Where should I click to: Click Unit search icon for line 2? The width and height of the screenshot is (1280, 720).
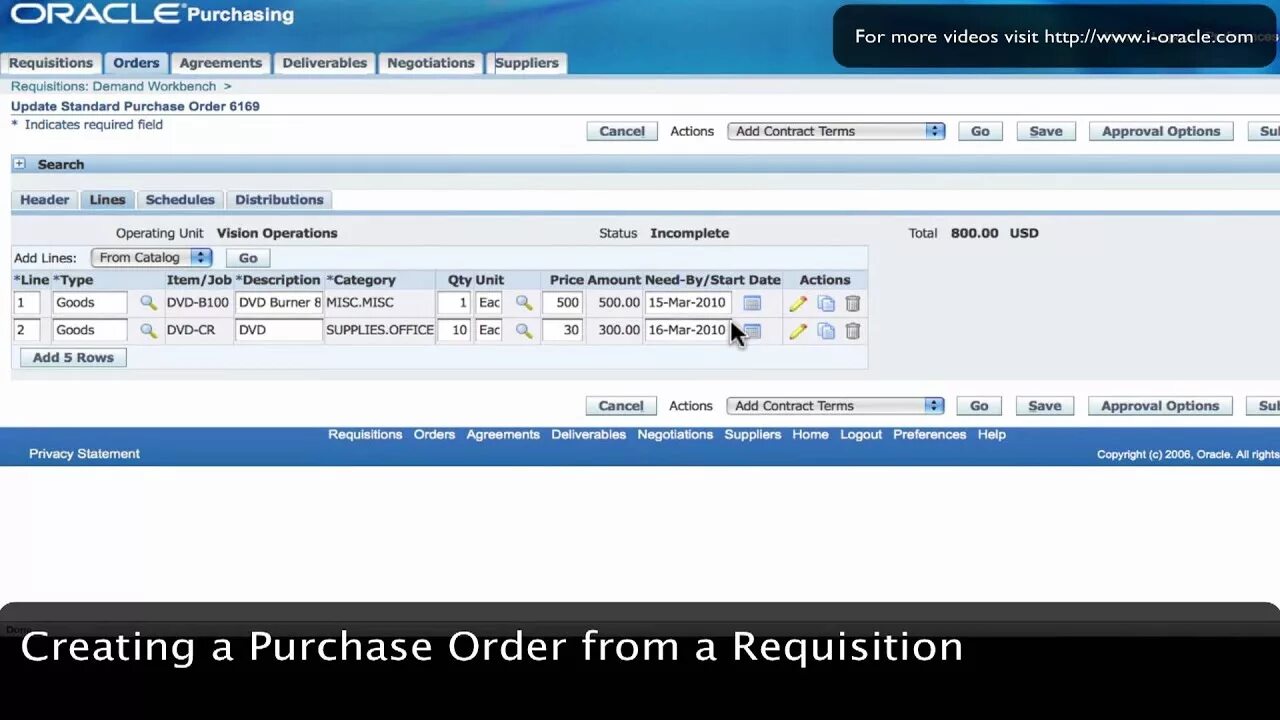pos(524,330)
